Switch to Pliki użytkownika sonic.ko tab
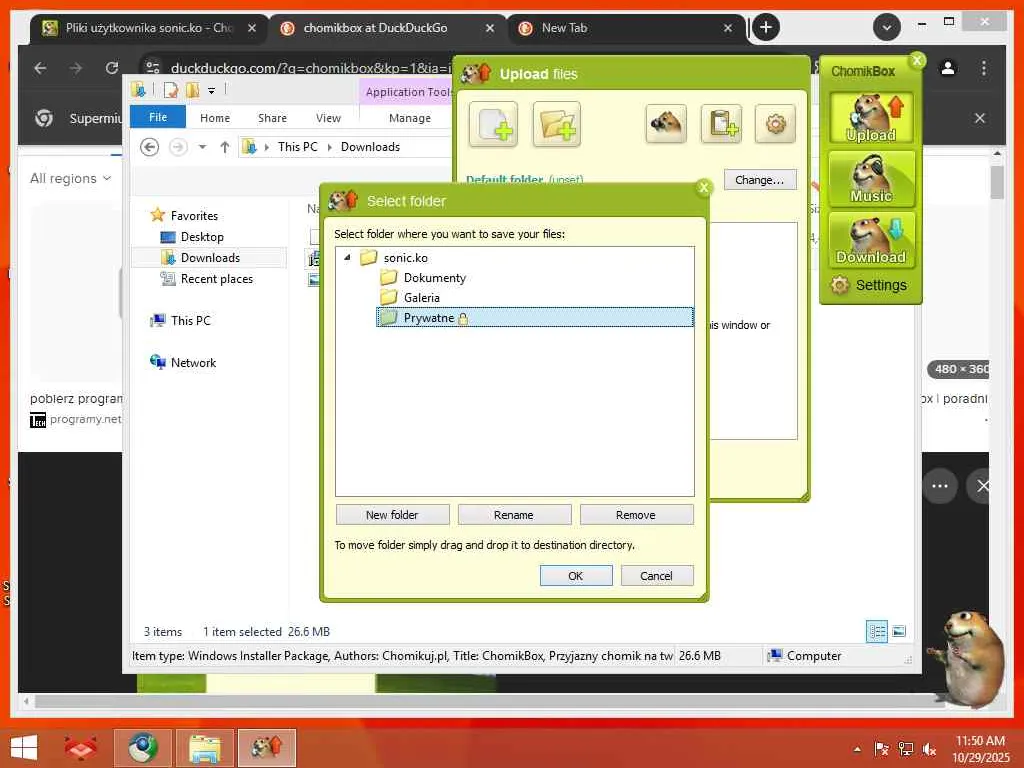The width and height of the screenshot is (1024, 768). click(x=149, y=28)
